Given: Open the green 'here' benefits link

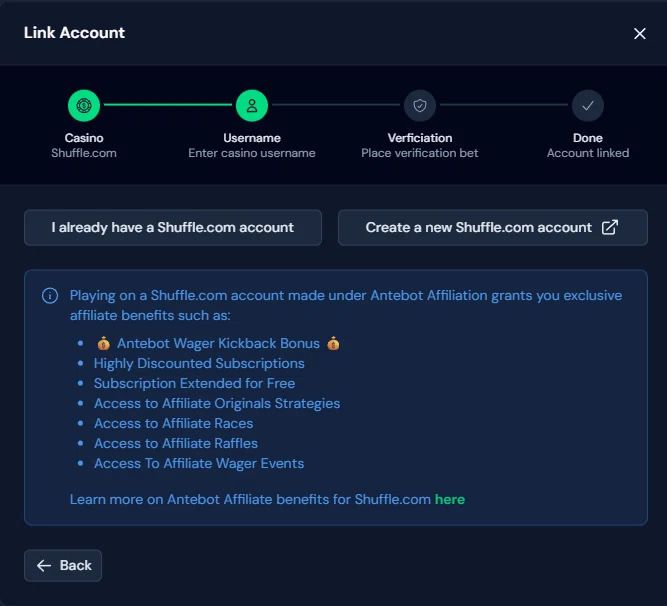Looking at the screenshot, I should (x=449, y=499).
